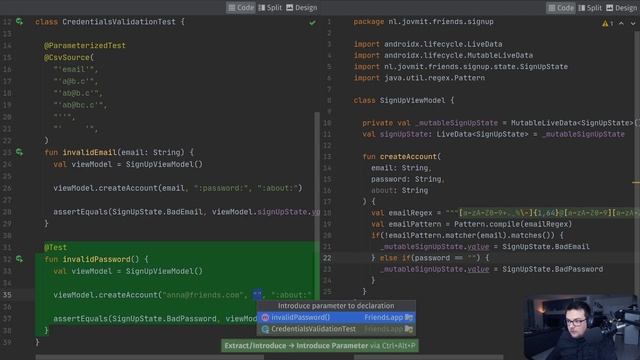640x360 pixels.
Task: Click horizontal scrollbar under CredentialsValidationTest editor
Action: (149, 357)
